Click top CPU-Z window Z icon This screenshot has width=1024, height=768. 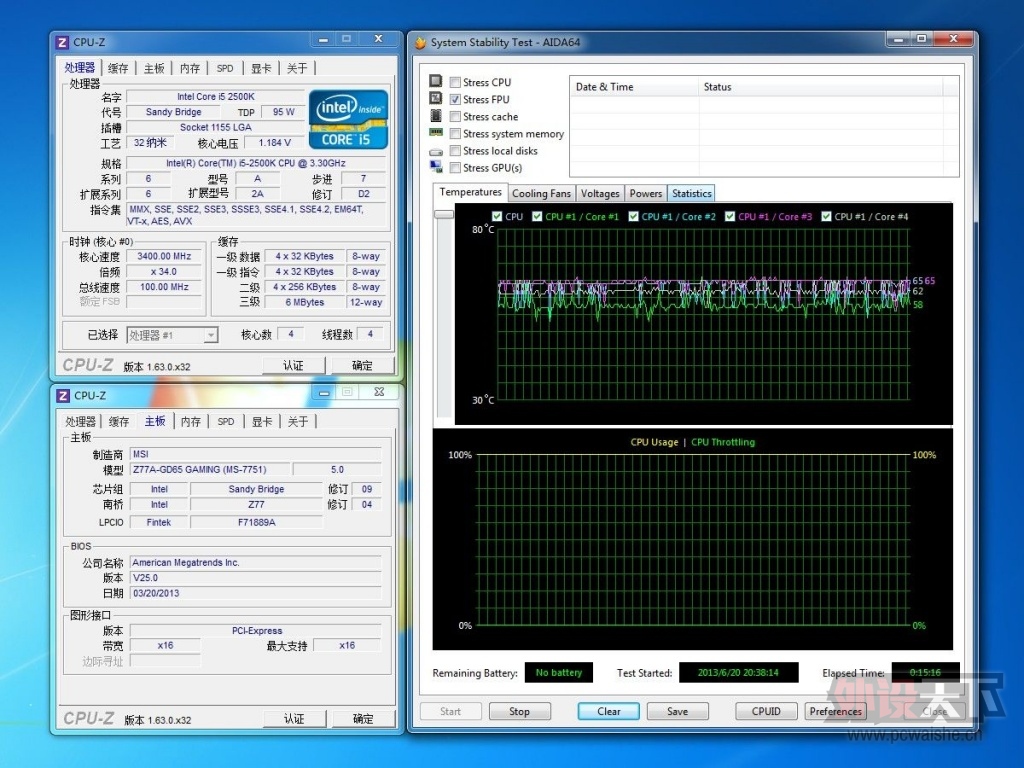pos(62,42)
